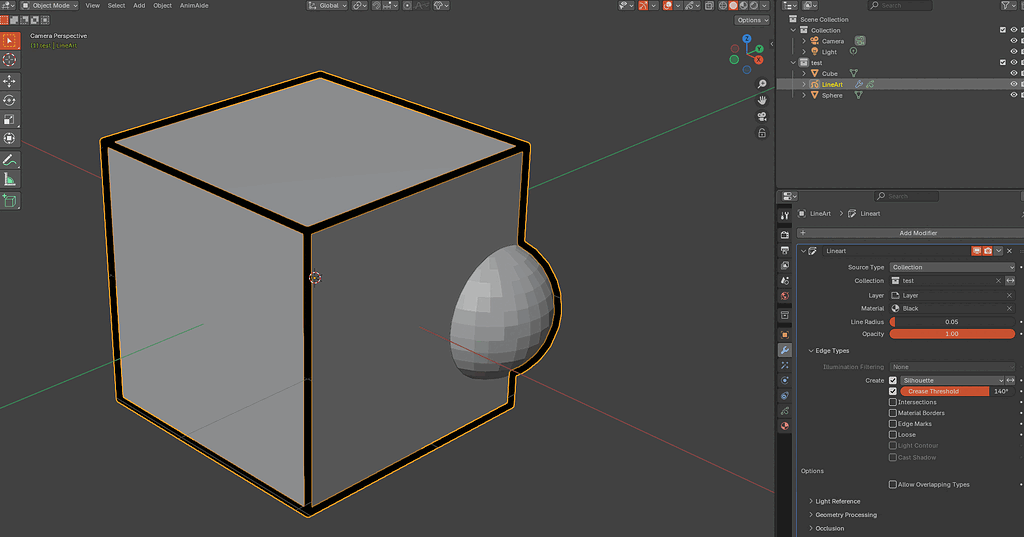Open the Silhouette type dropdown
1024x537 pixels.
(952, 380)
